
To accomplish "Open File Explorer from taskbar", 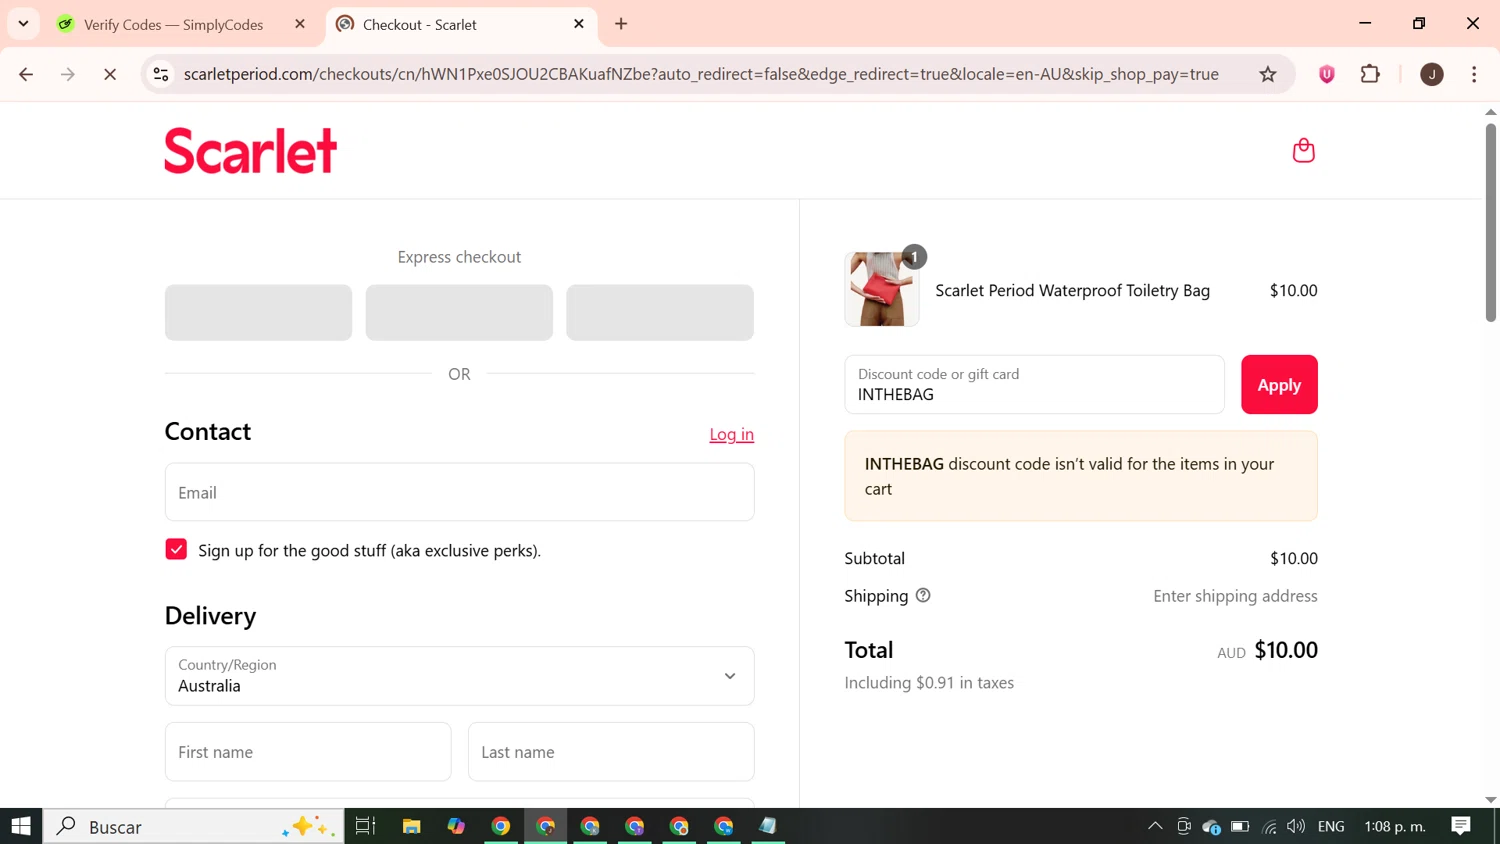I will (x=411, y=826).
